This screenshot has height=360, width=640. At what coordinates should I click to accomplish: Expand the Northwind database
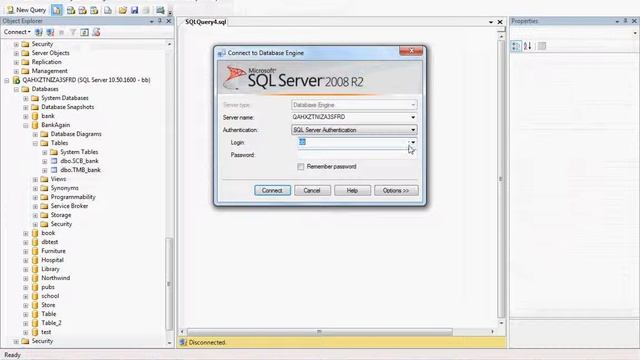point(26,278)
